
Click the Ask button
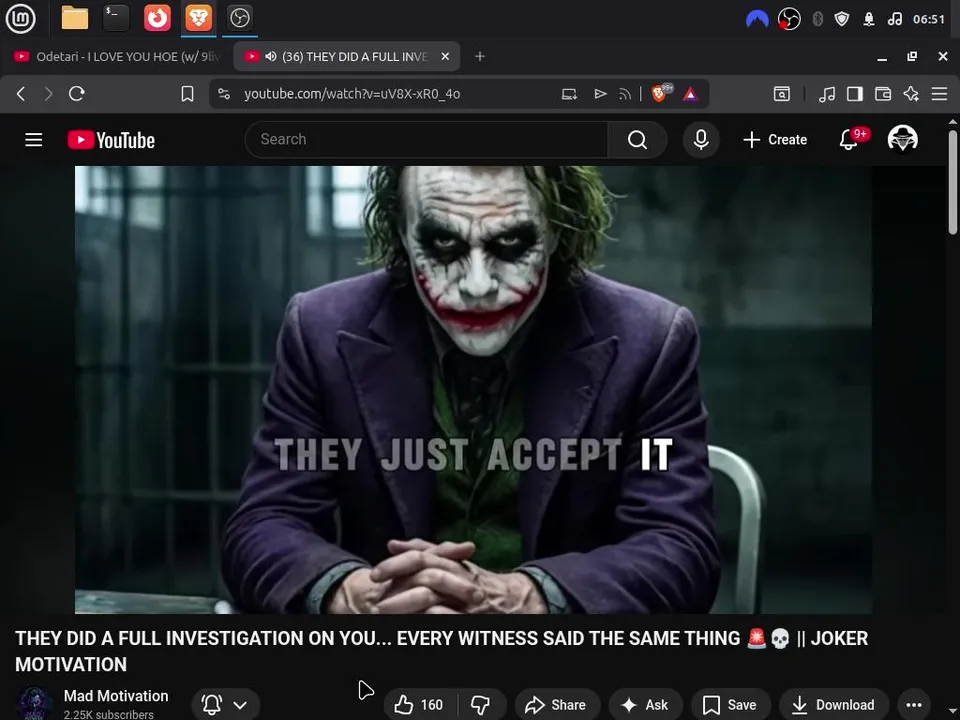coord(645,705)
